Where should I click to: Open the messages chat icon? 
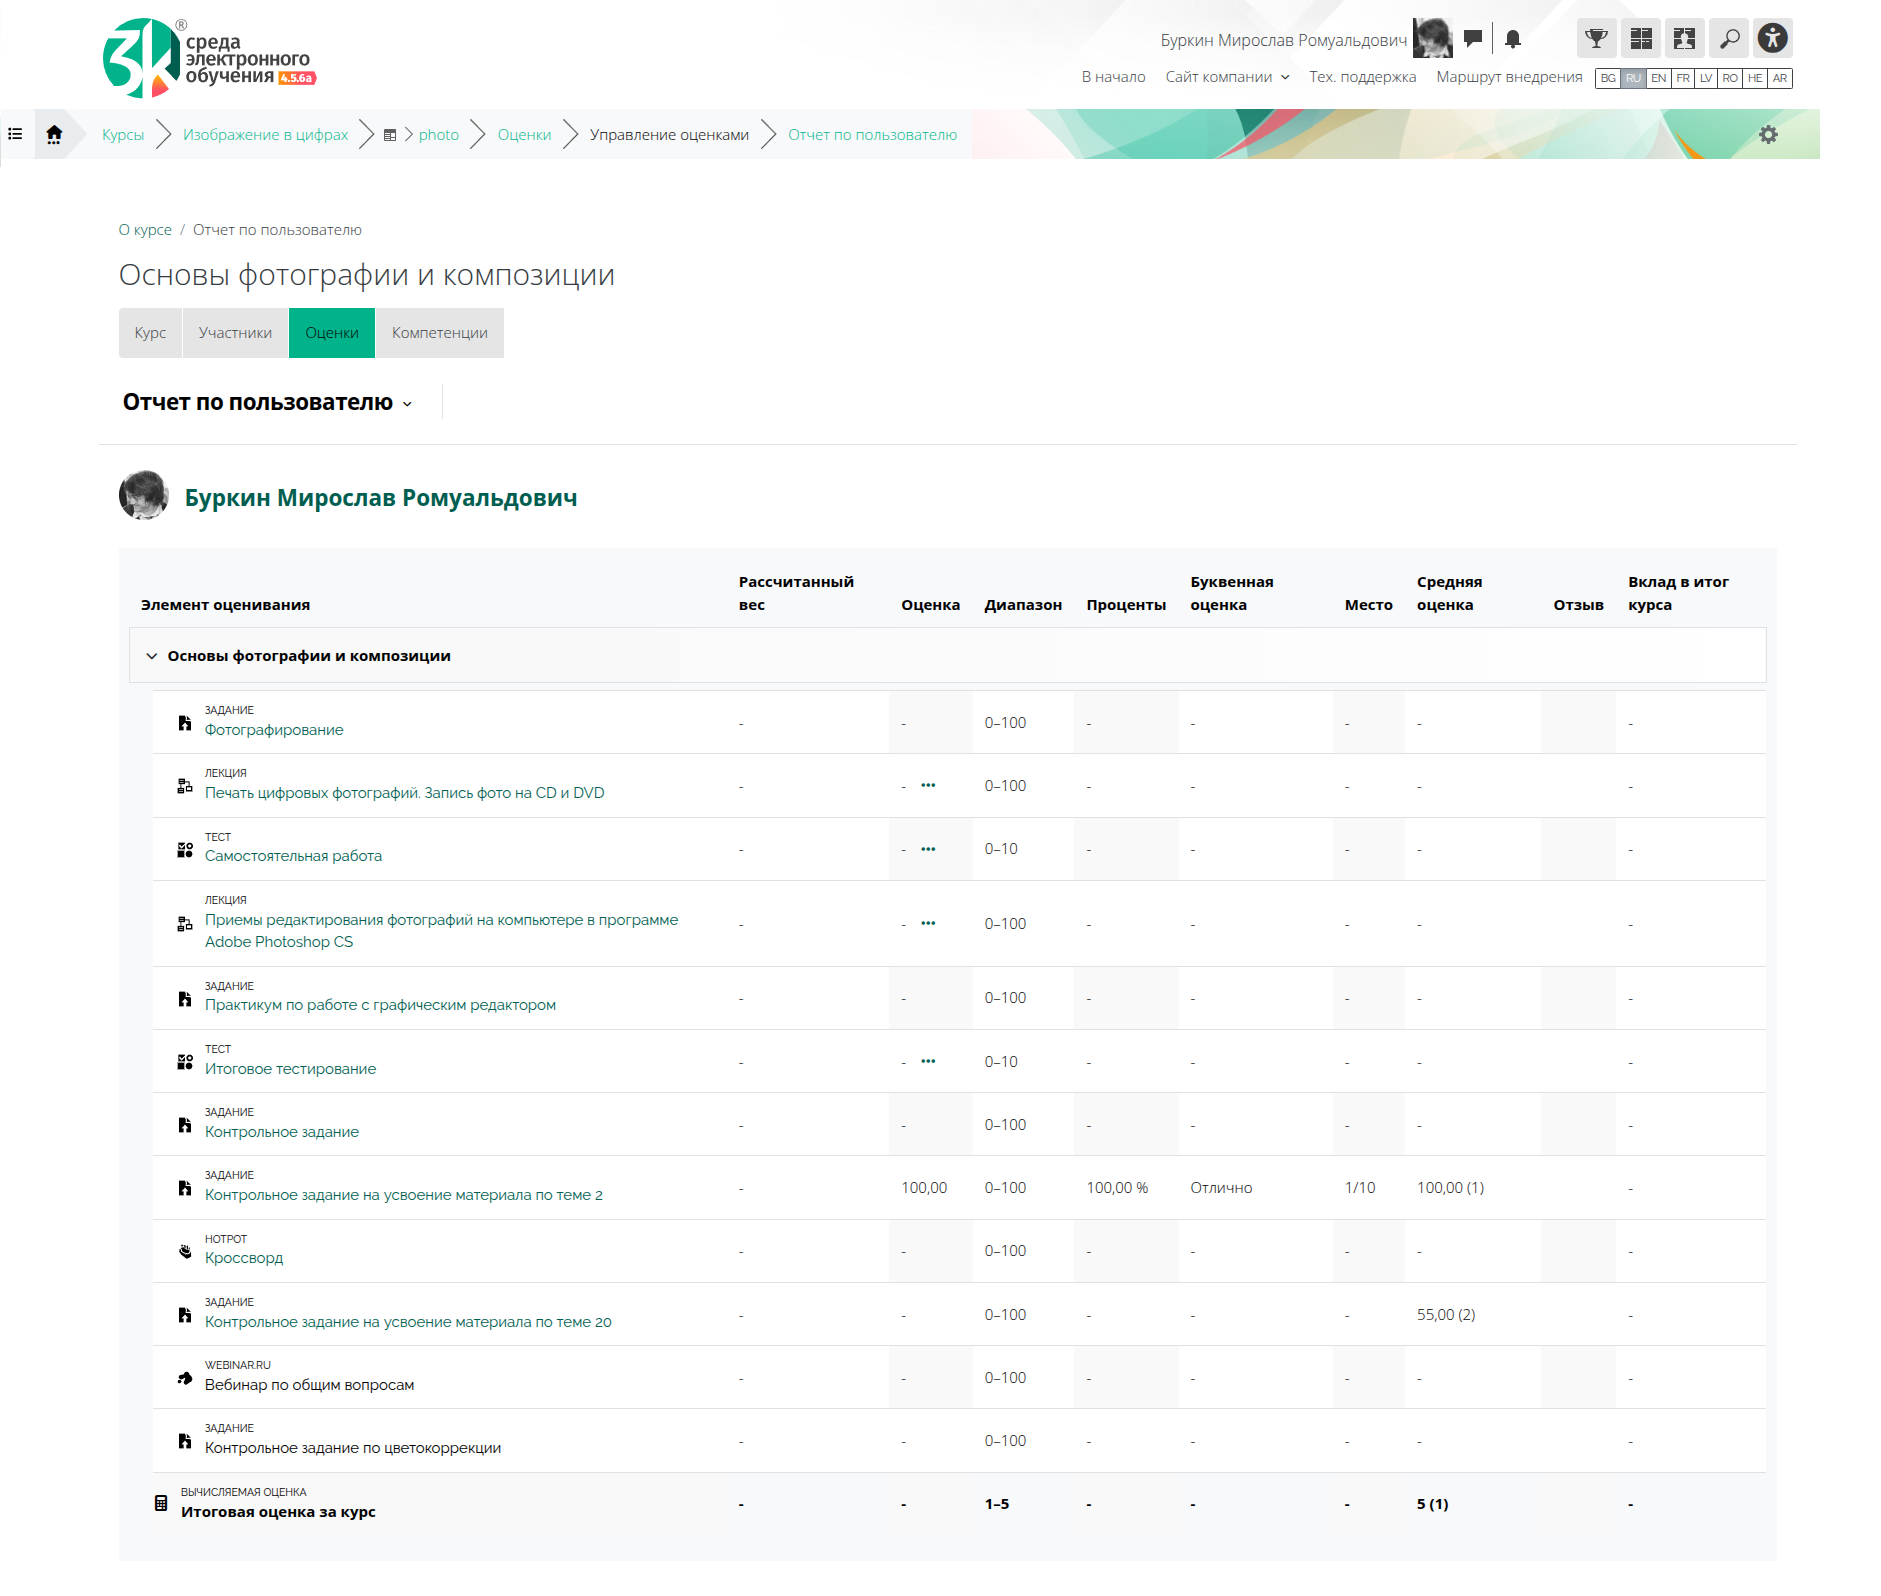(1473, 39)
